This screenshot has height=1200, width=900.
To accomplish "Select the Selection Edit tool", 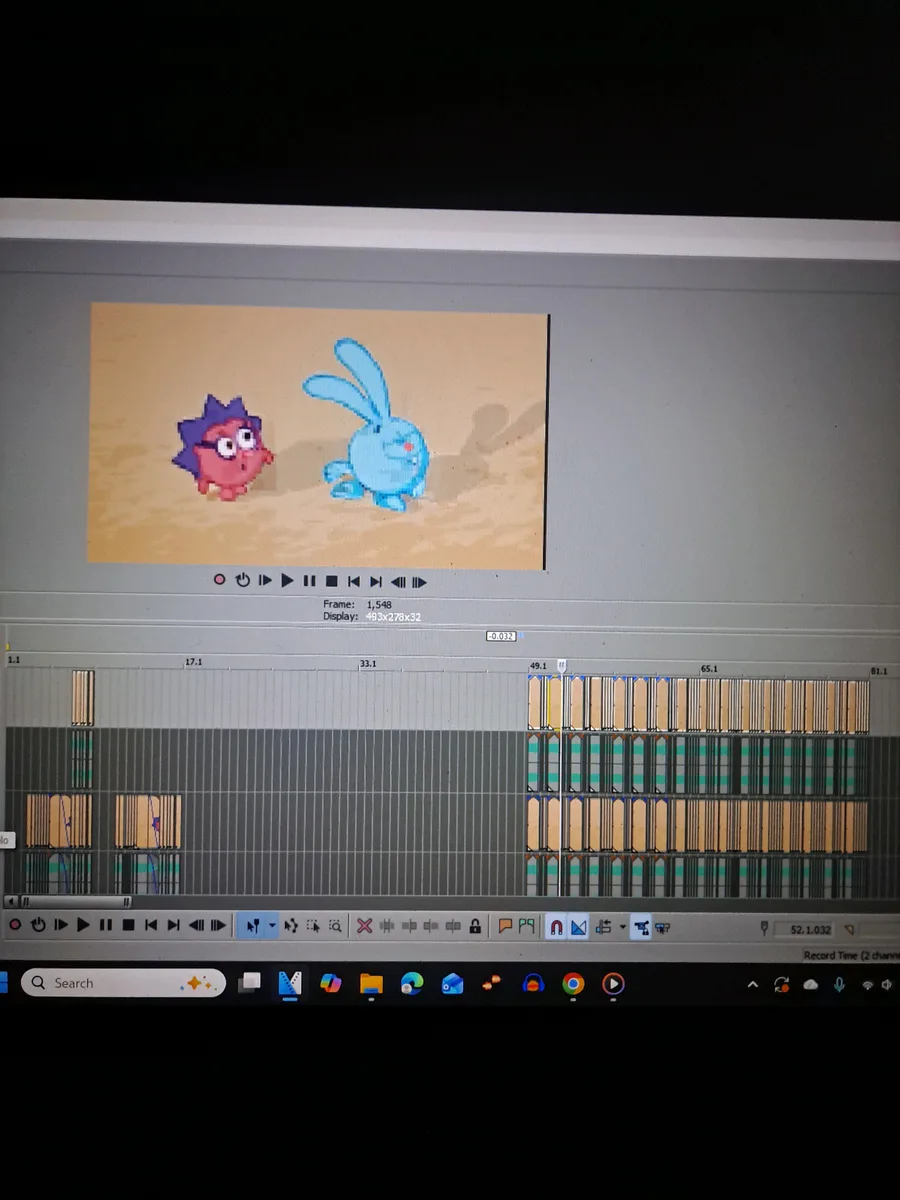I will coord(313,925).
